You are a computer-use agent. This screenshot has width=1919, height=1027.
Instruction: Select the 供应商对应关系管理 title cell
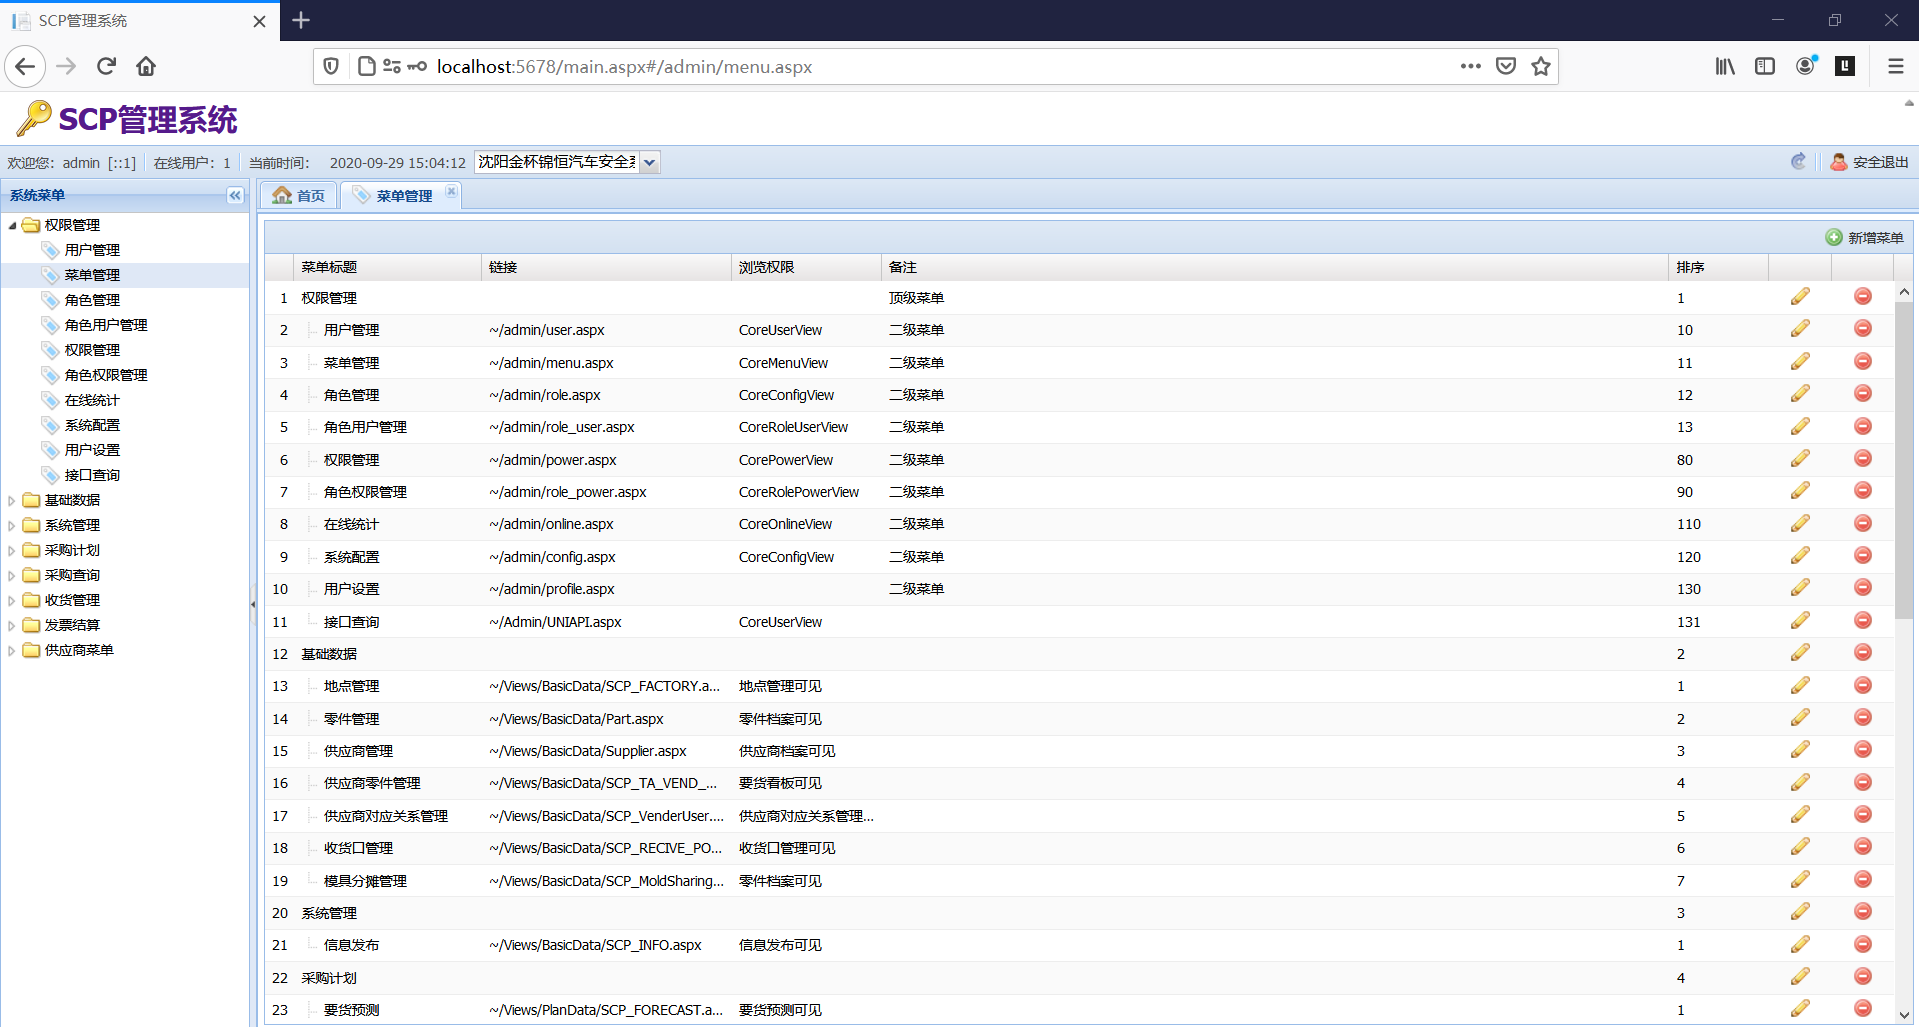pyautogui.click(x=386, y=816)
